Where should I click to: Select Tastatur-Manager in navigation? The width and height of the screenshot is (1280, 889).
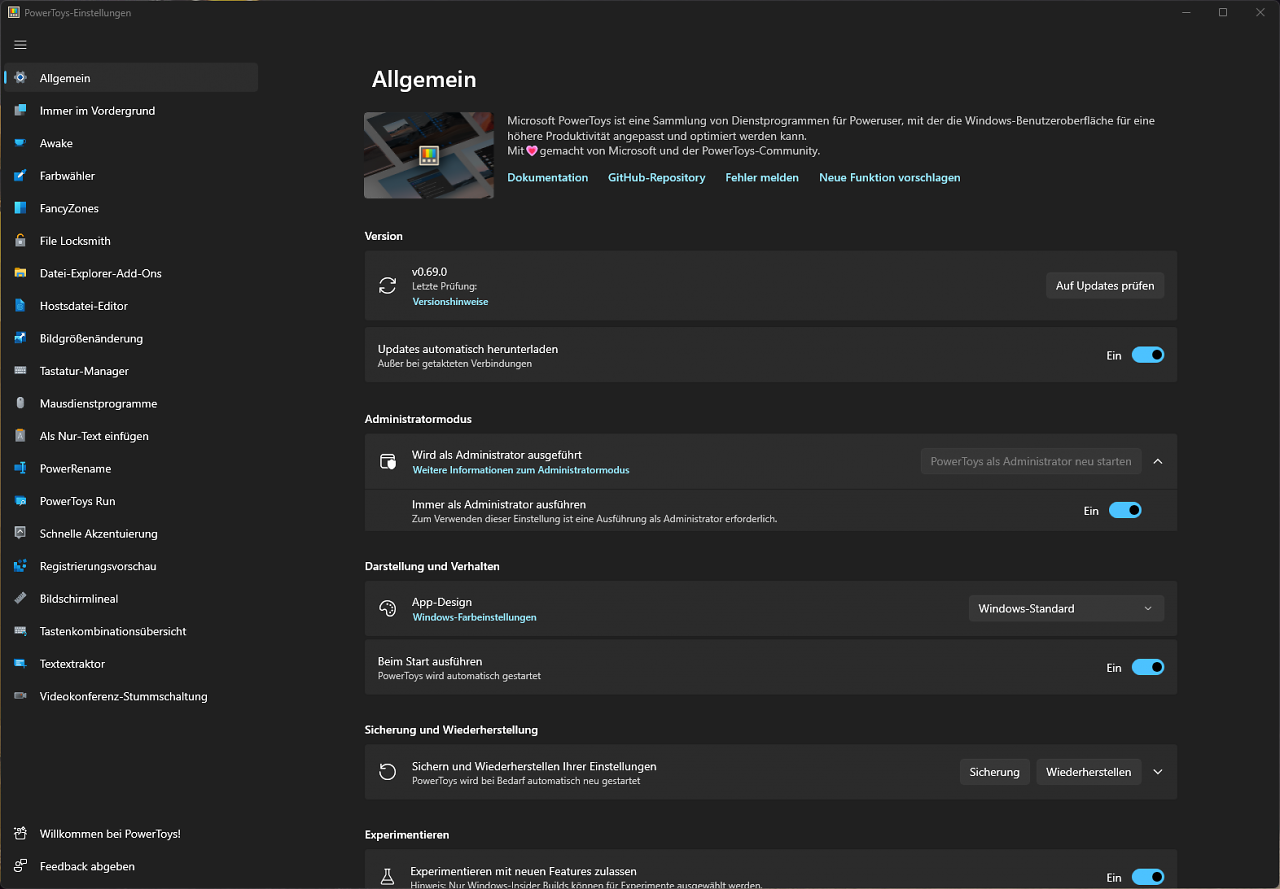(131, 371)
